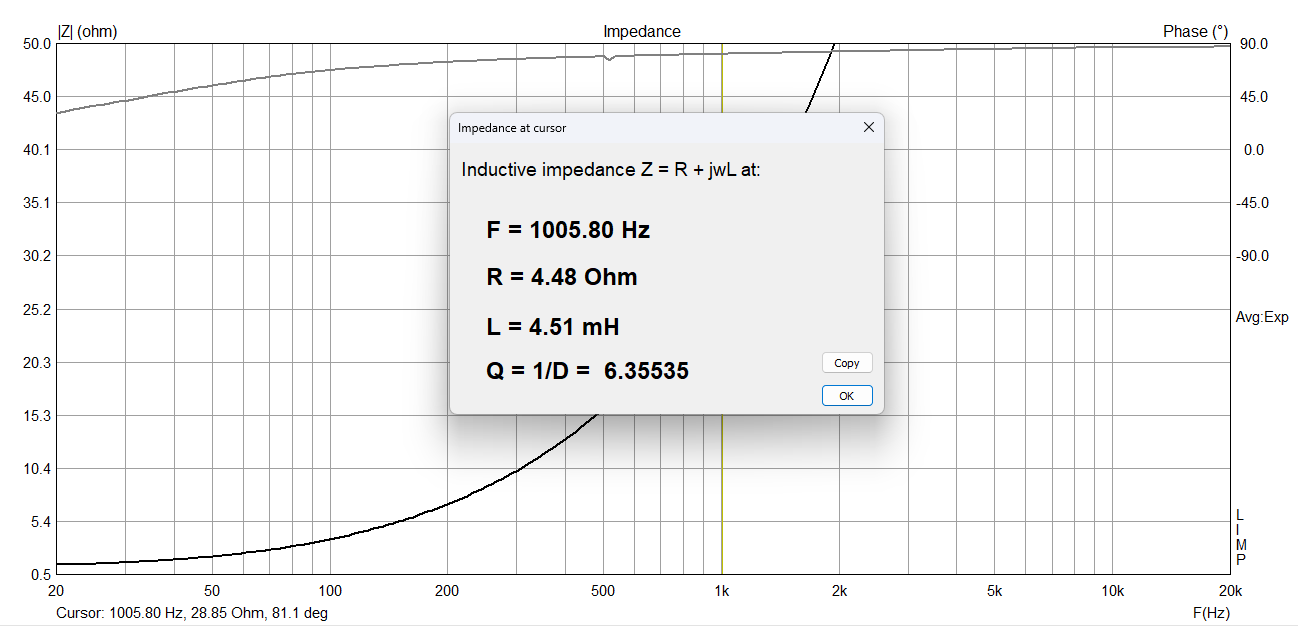Select the F = 1005.80 Hz value
1298x626 pixels.
click(568, 230)
